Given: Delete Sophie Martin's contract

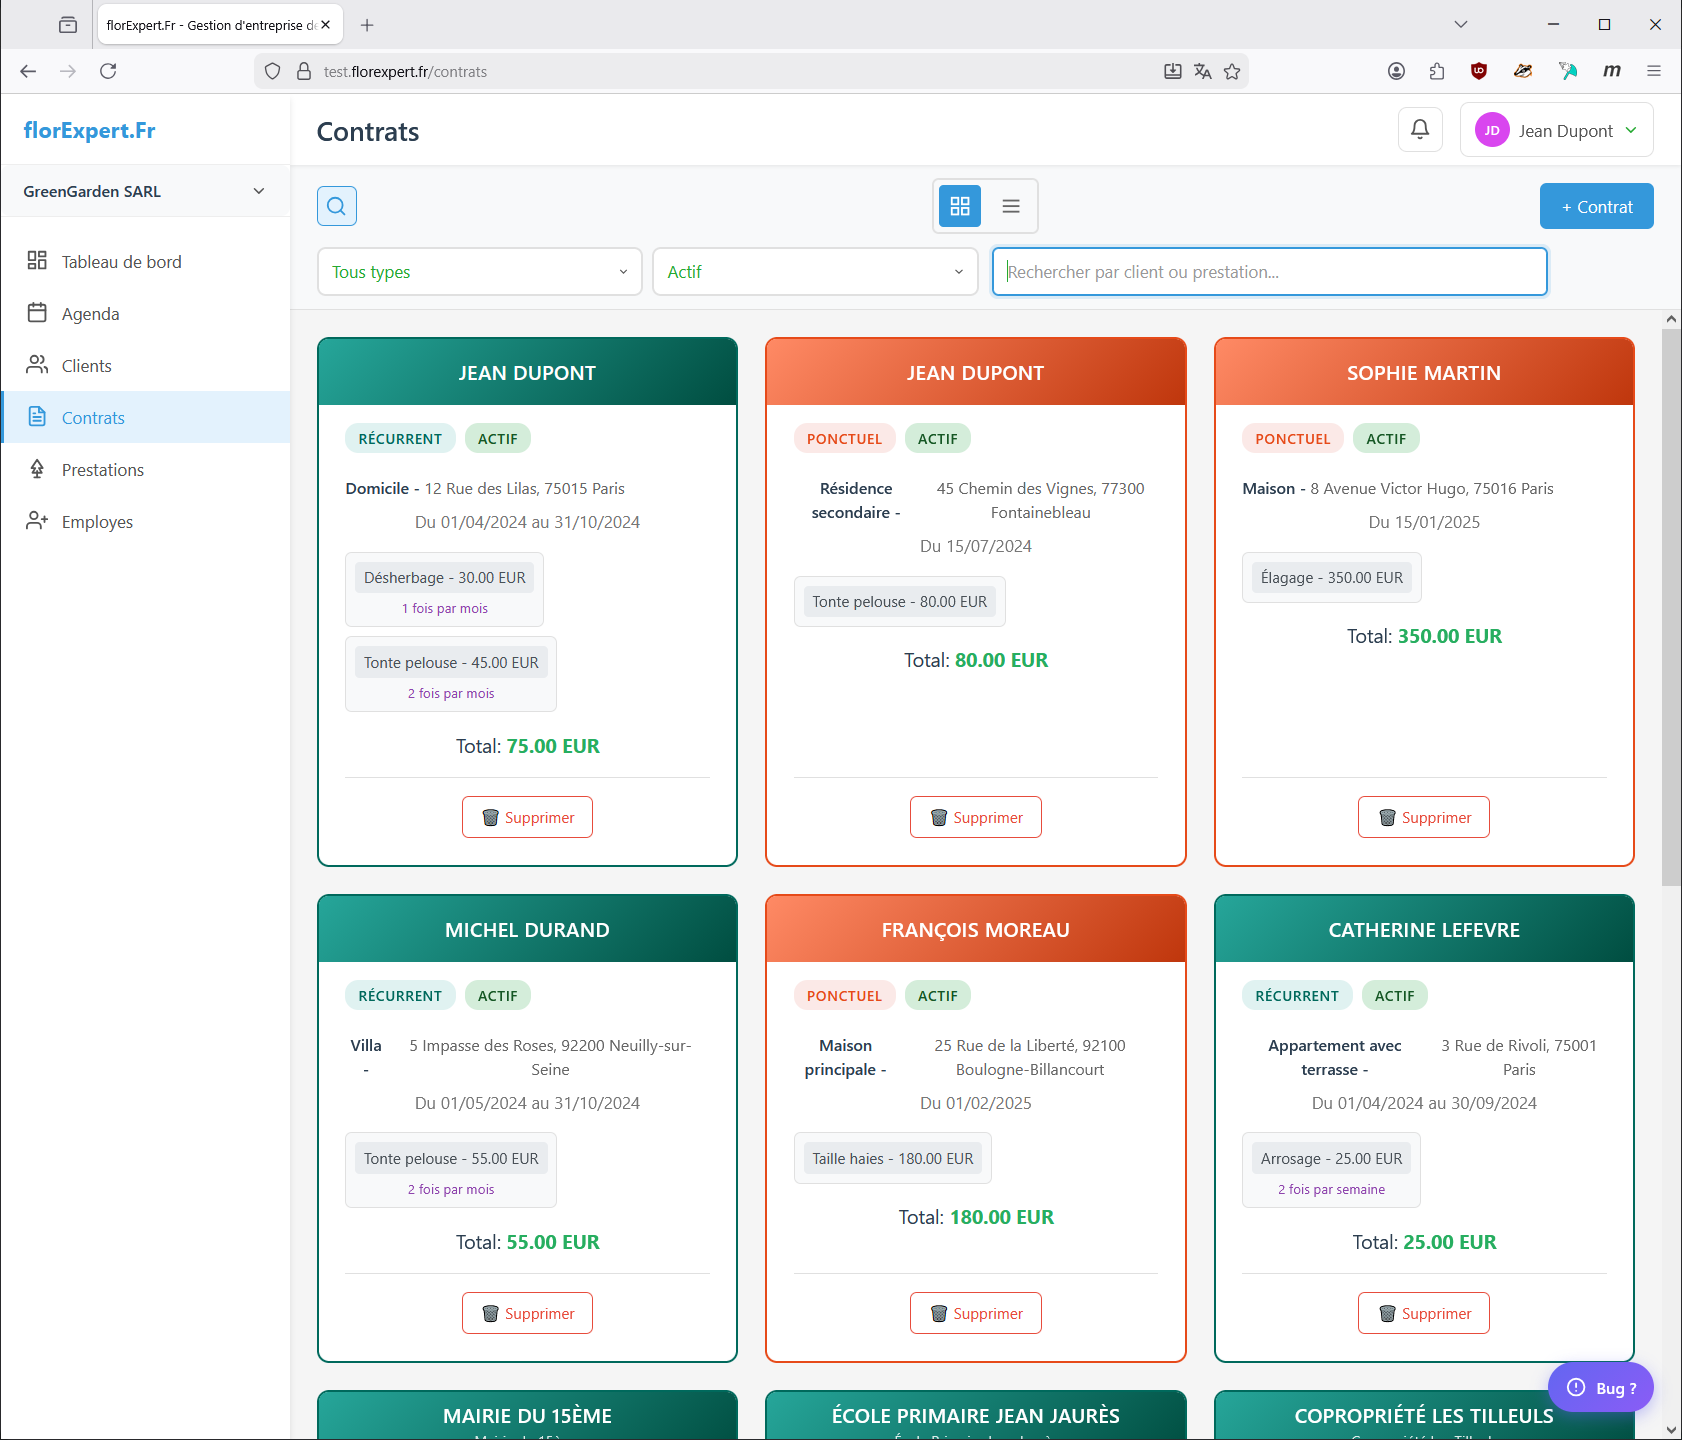Looking at the screenshot, I should tap(1423, 818).
